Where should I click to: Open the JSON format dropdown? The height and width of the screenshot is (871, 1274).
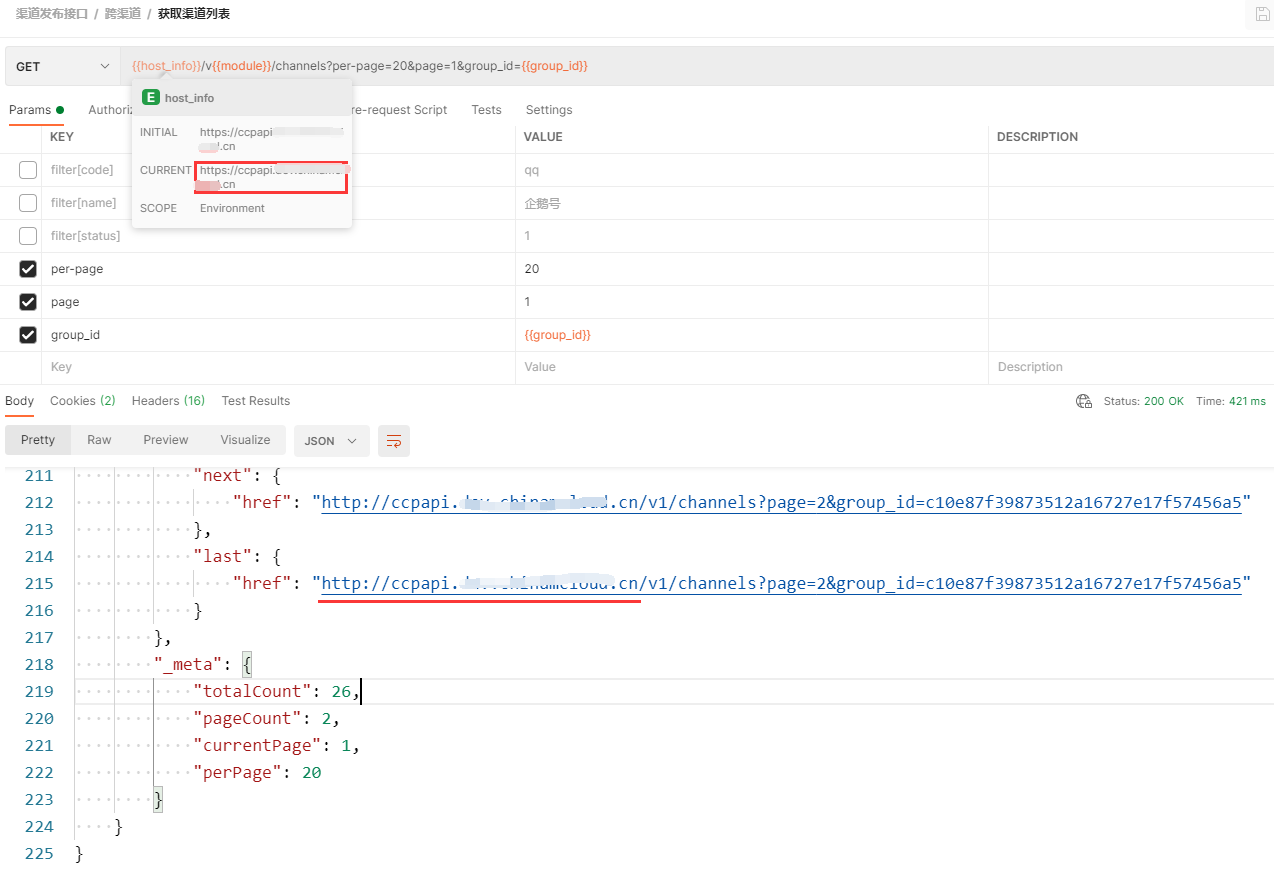pyautogui.click(x=331, y=441)
